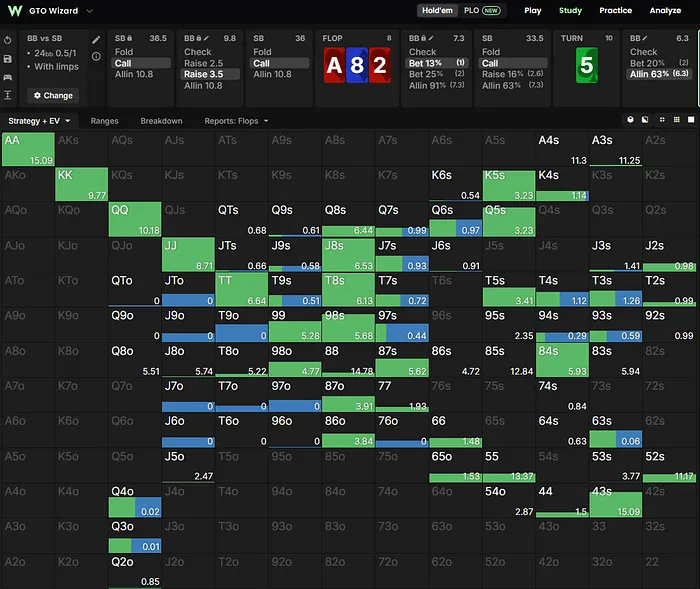
Task: Click the Ace flop card
Action: (x=334, y=65)
